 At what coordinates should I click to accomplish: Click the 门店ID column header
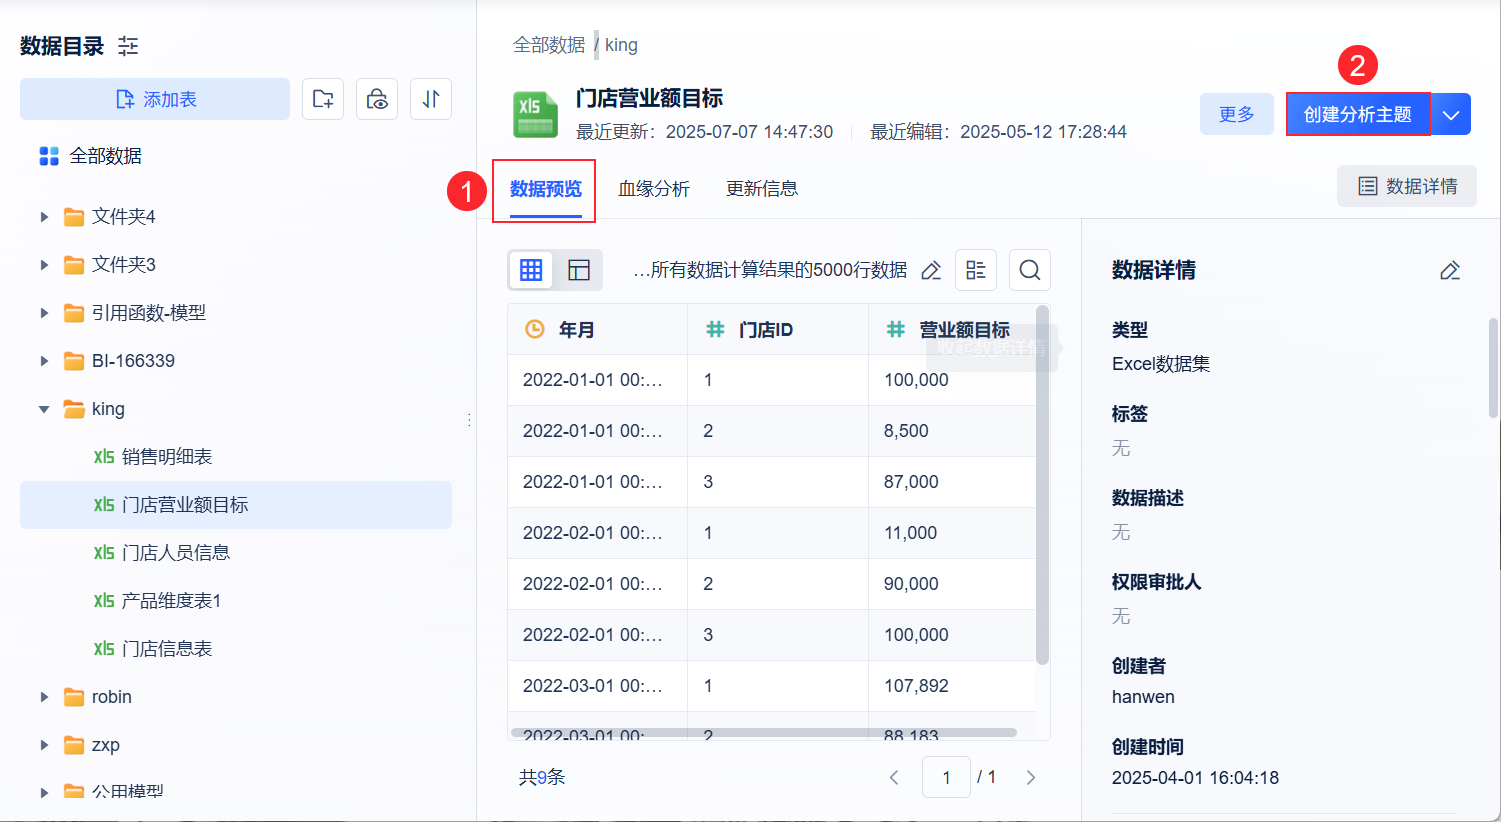(x=778, y=329)
